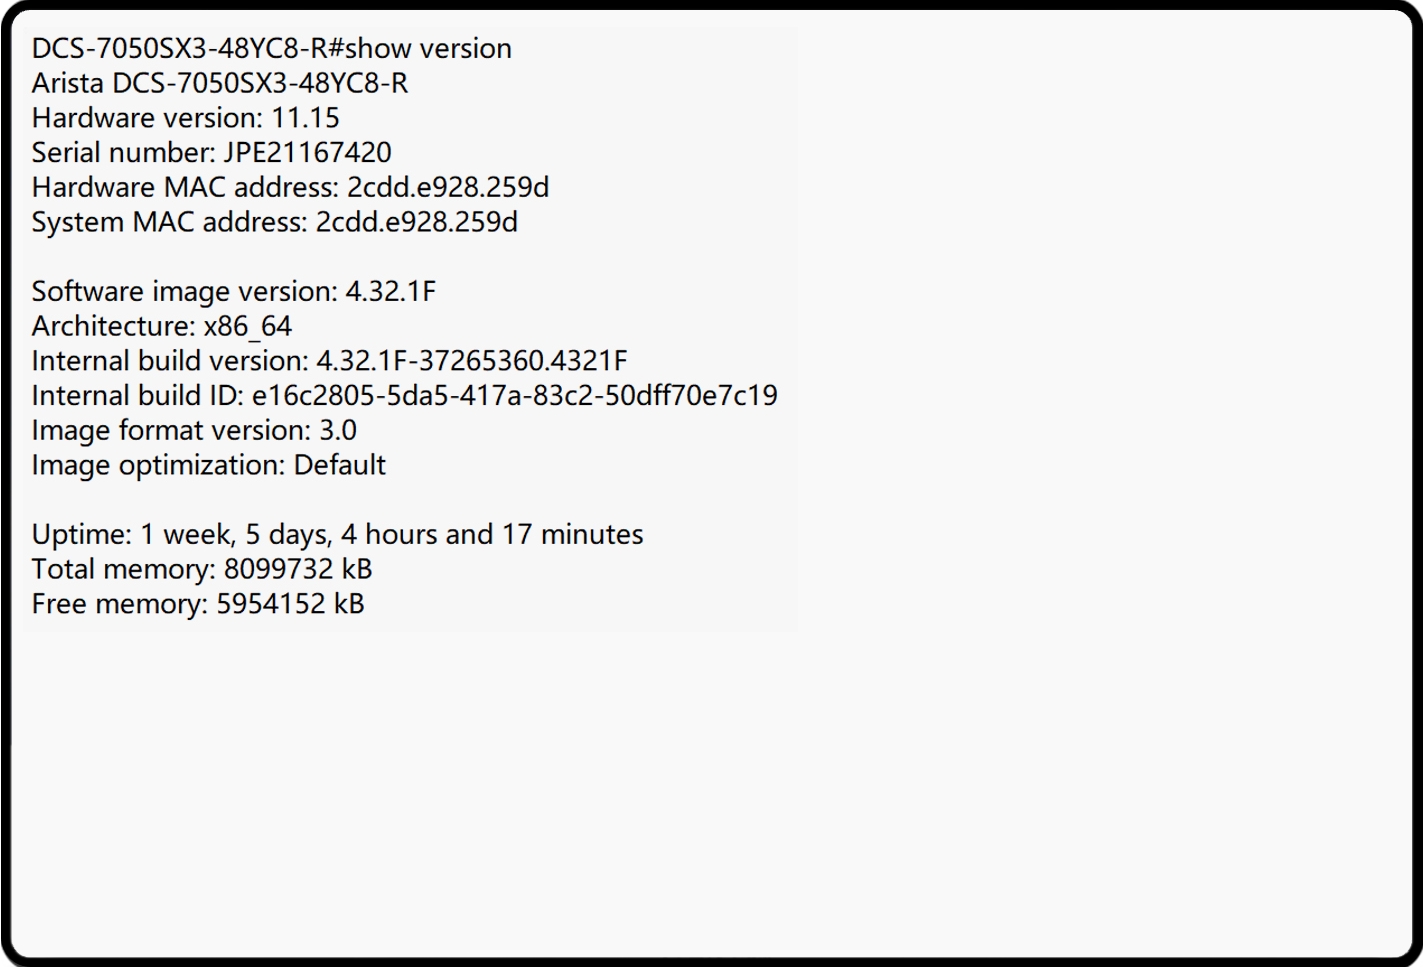
Task: Click the image format version 3.0
Action: pos(338,431)
